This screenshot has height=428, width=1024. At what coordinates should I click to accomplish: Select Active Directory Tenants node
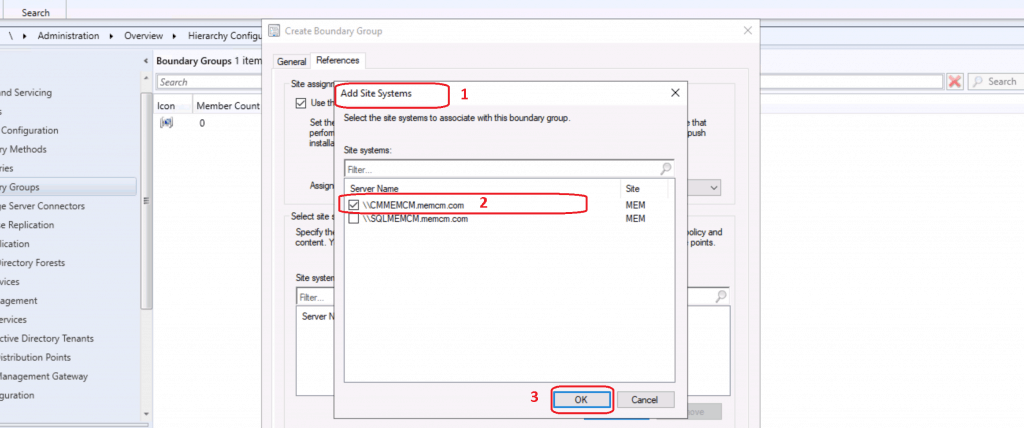(x=47, y=338)
